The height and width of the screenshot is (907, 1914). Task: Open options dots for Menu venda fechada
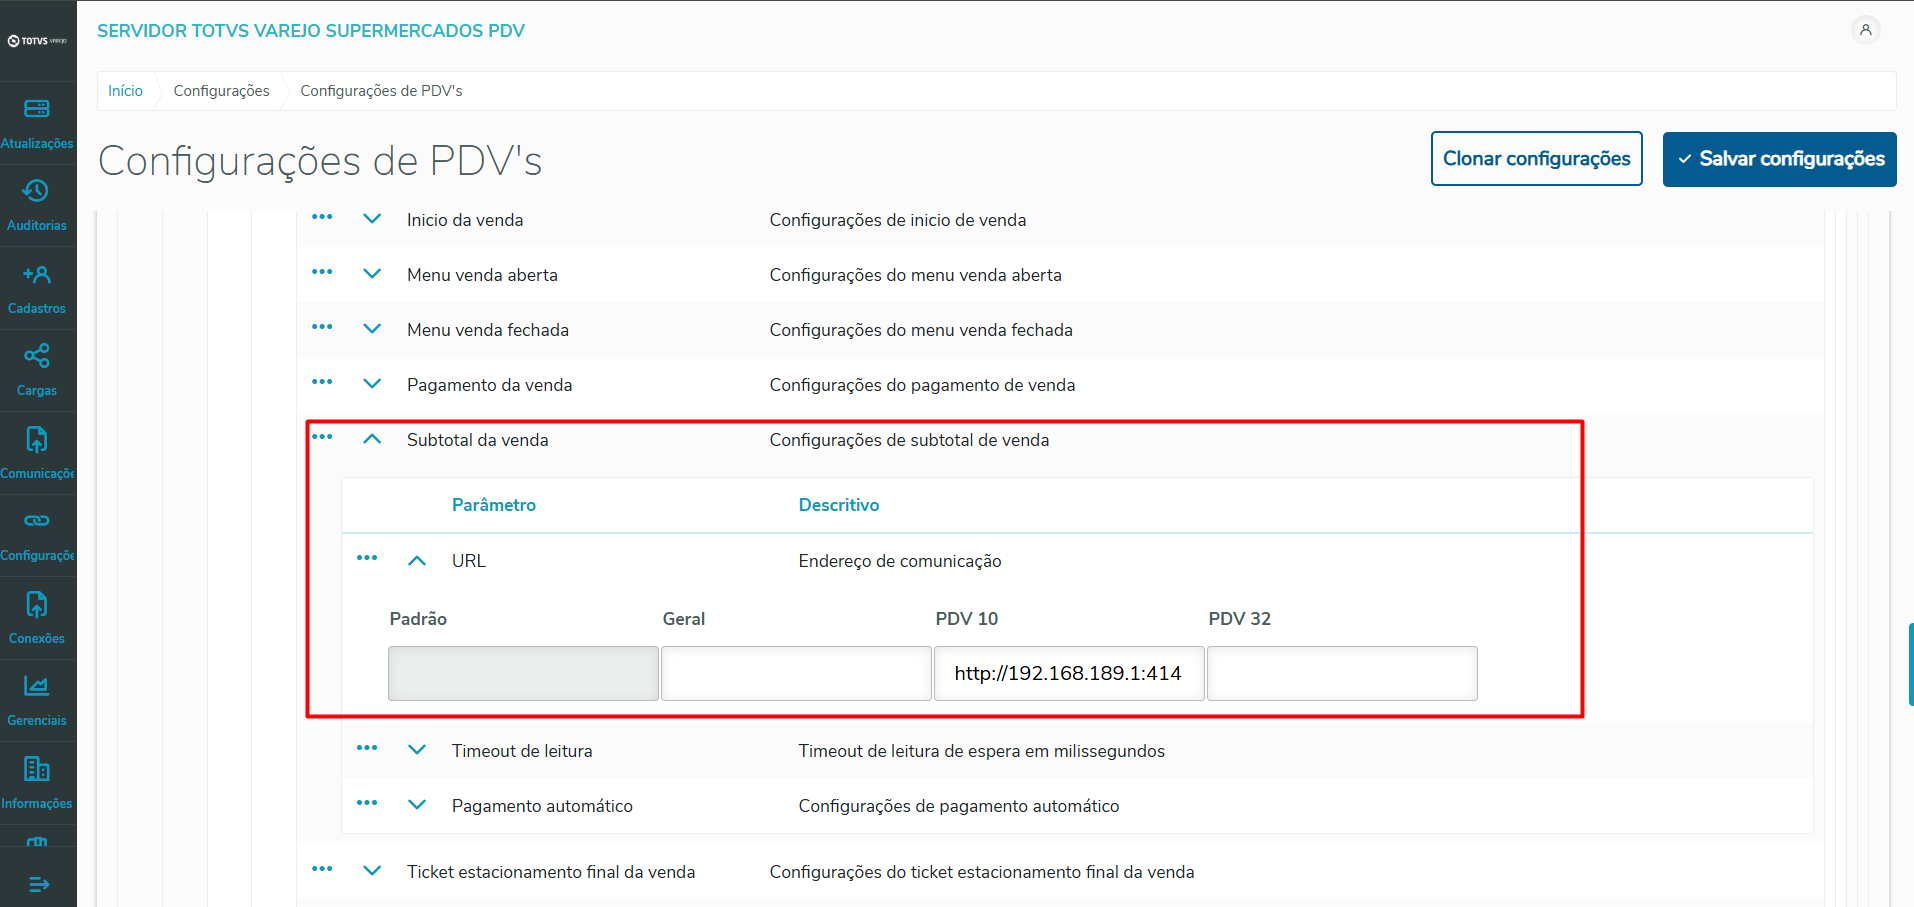[x=322, y=327]
